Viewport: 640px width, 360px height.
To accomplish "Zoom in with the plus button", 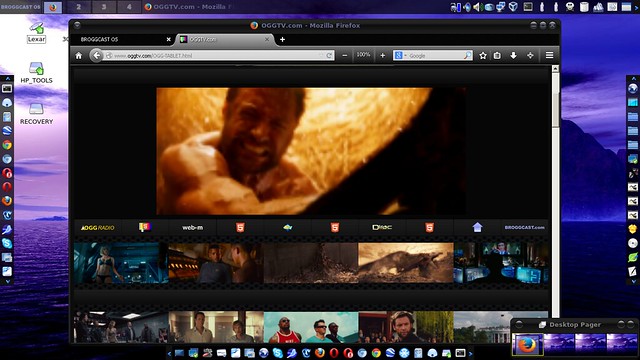I will click(382, 56).
